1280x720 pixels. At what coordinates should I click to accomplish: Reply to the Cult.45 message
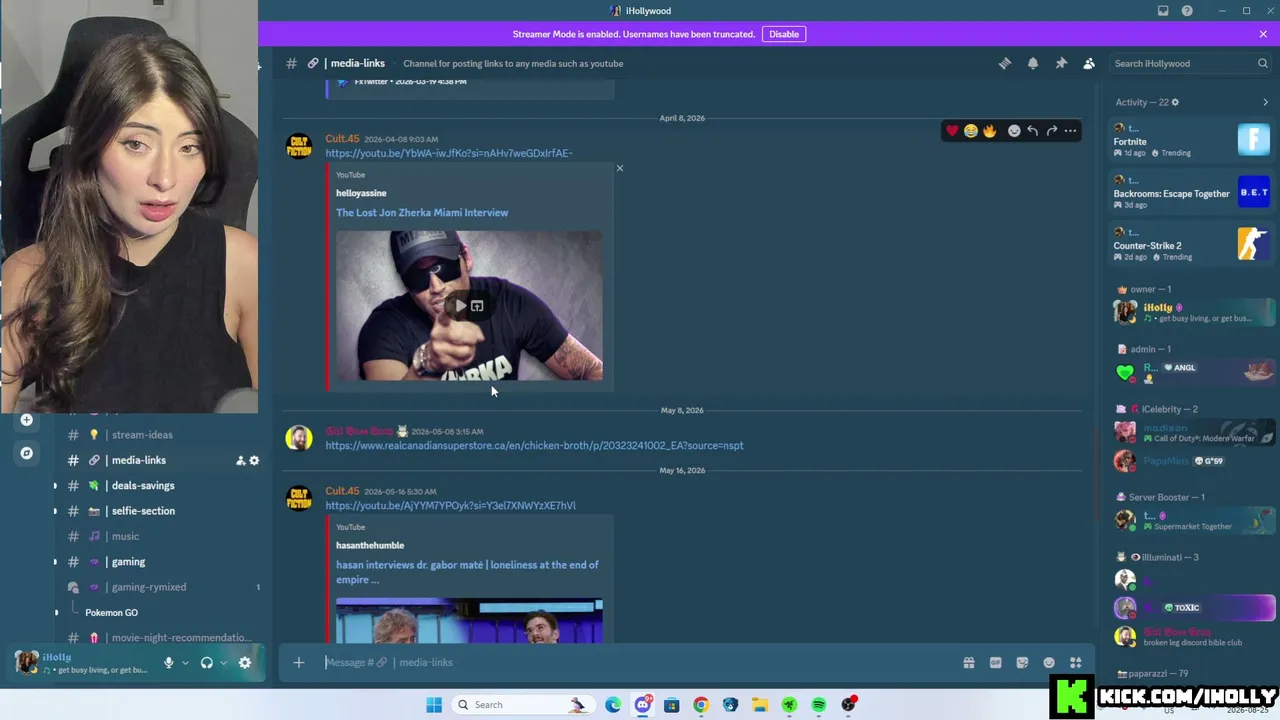point(1033,131)
